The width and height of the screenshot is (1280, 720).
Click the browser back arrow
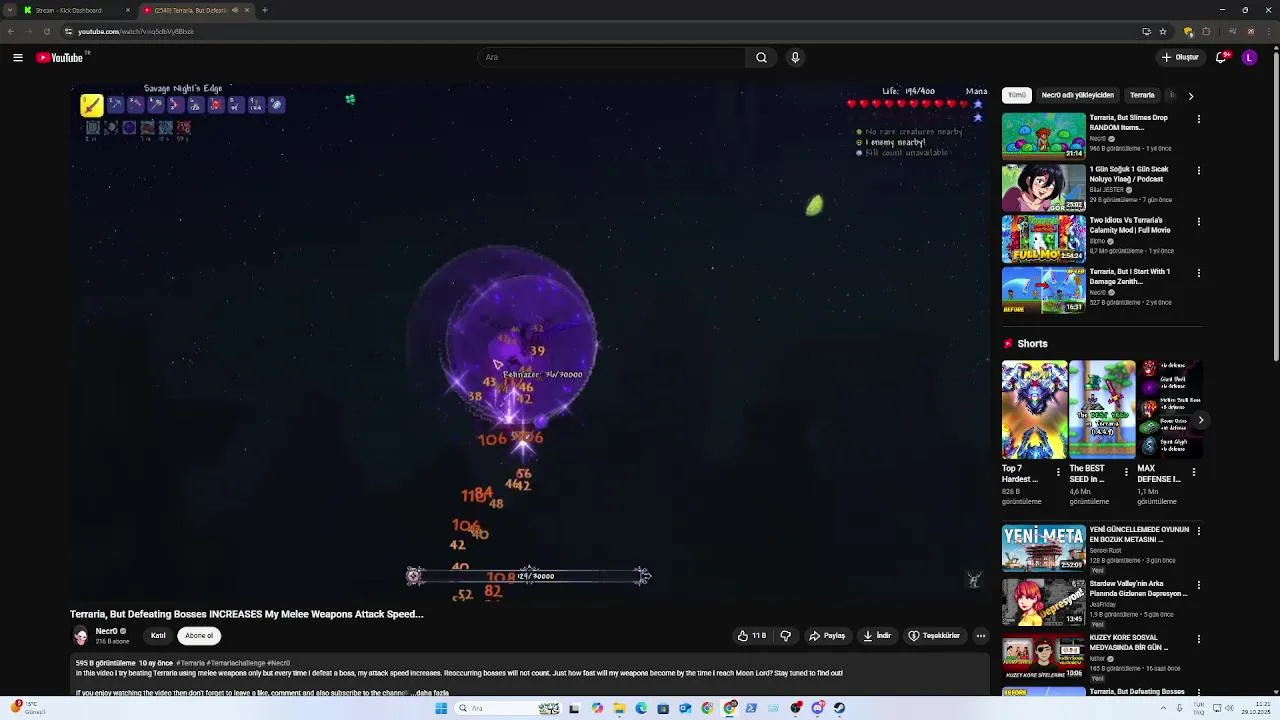[11, 31]
